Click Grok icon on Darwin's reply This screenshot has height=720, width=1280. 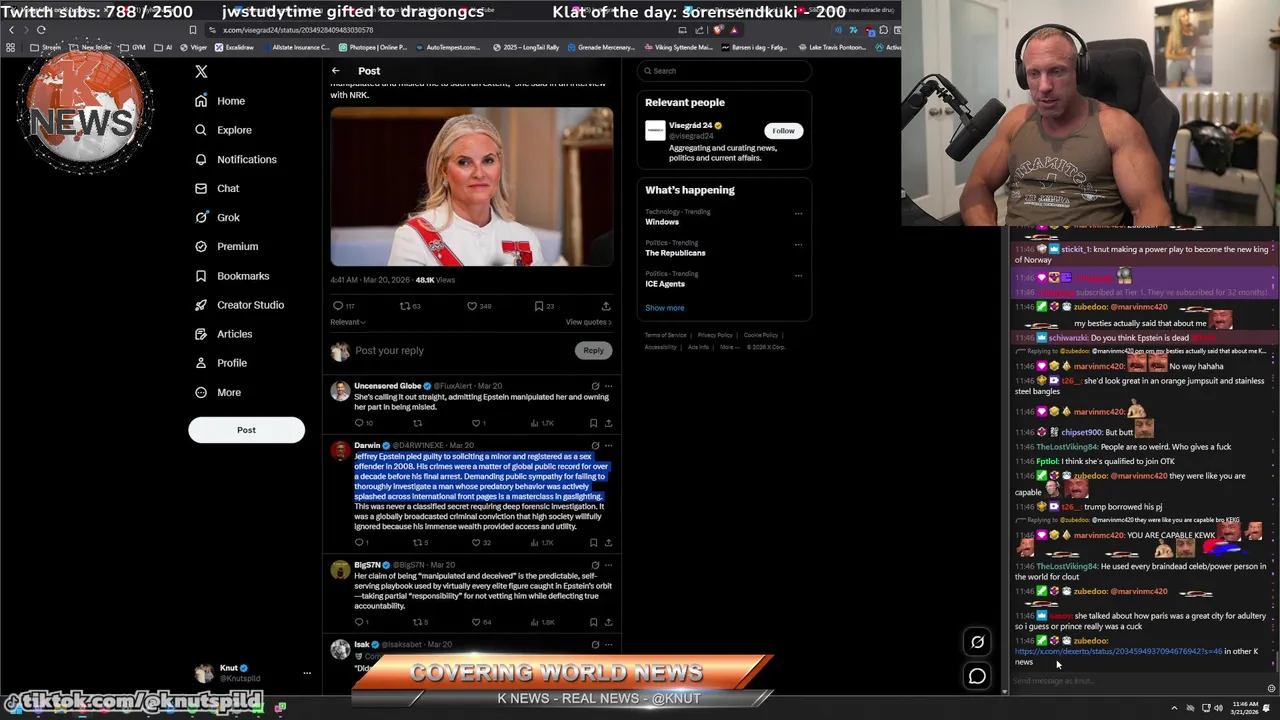click(595, 445)
